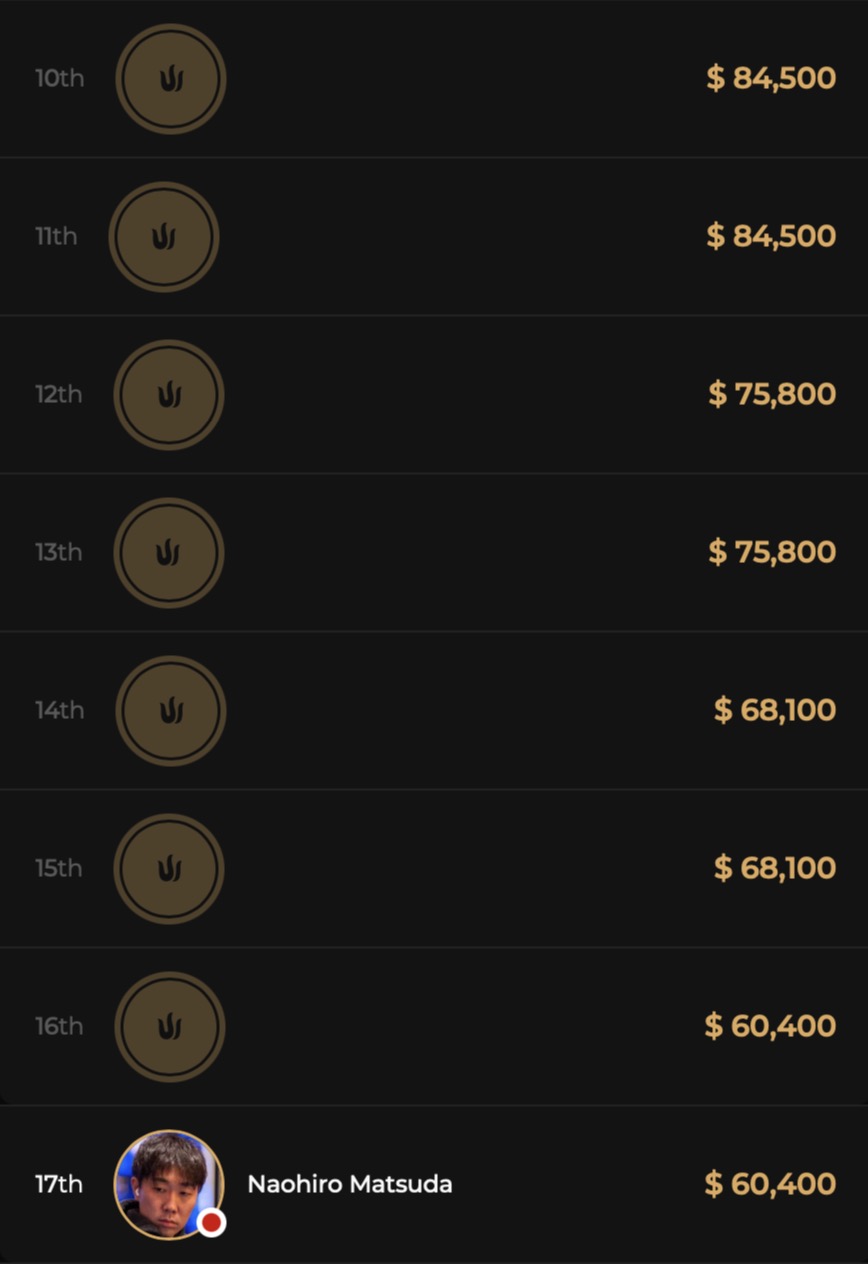This screenshot has height=1264, width=868.
Task: Click the red flag badge on Matsuda's photo
Action: (x=211, y=1222)
